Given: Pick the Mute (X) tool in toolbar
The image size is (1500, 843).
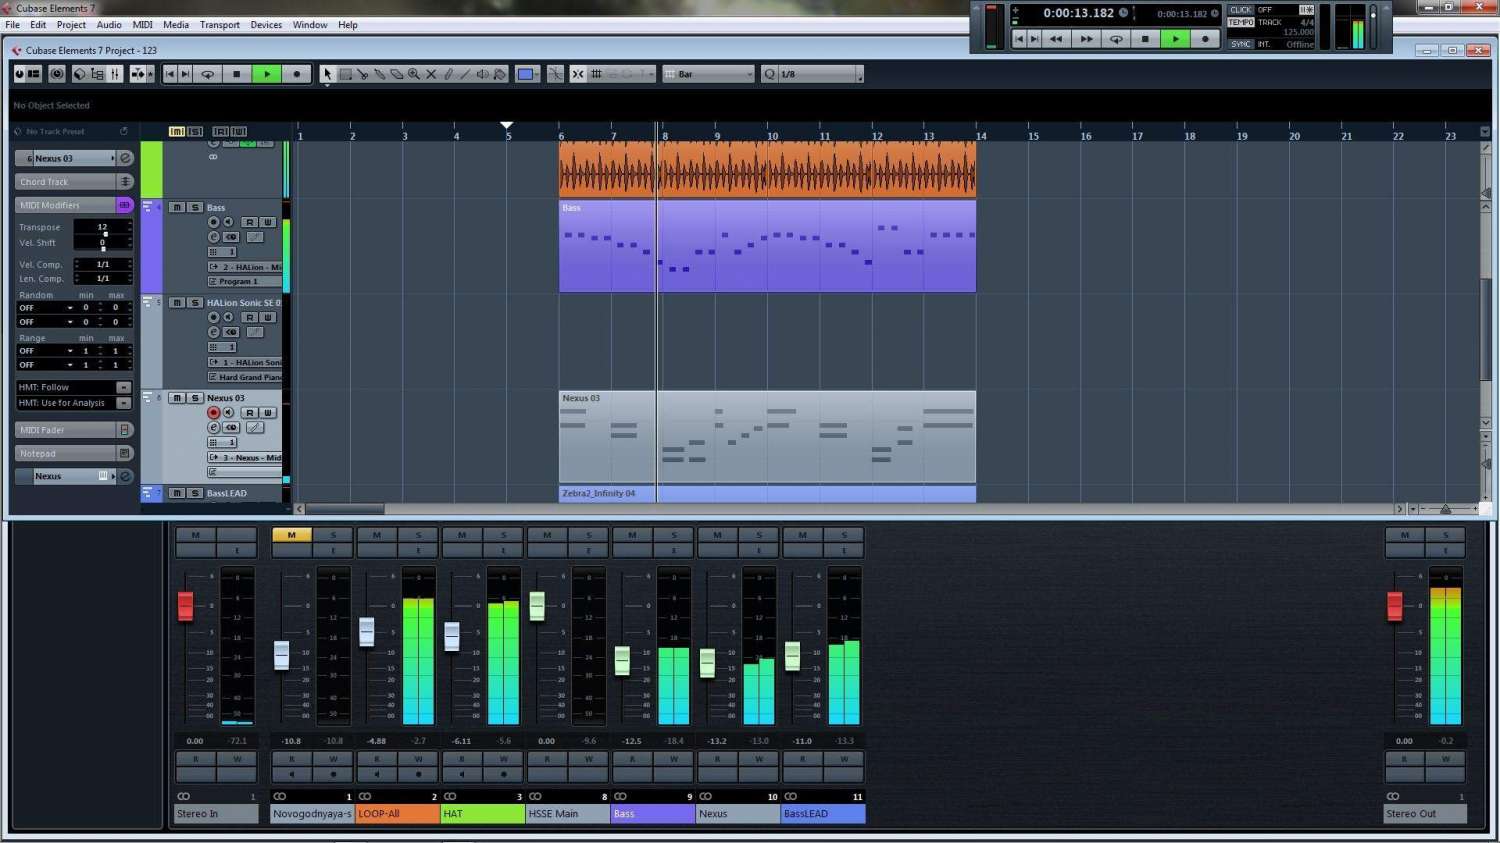Looking at the screenshot, I should click(431, 74).
